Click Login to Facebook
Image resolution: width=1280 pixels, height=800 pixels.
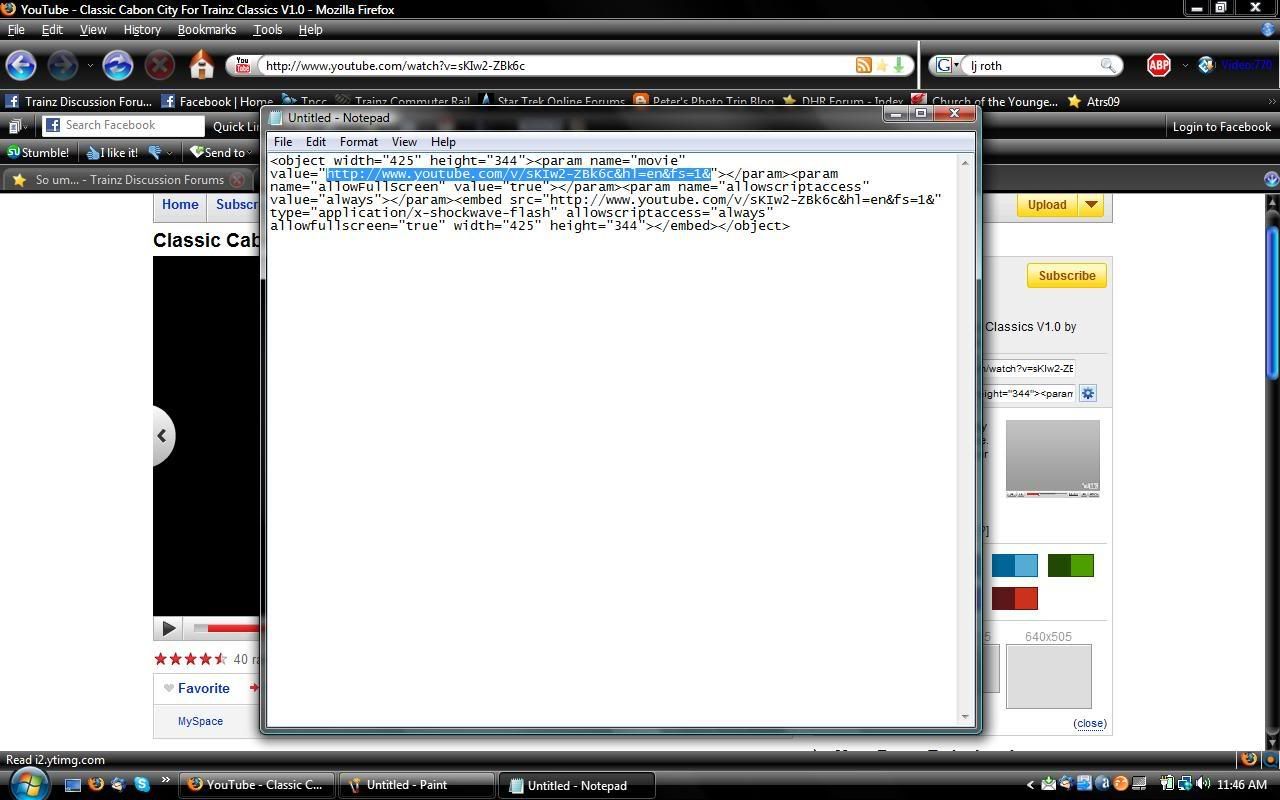[1221, 127]
